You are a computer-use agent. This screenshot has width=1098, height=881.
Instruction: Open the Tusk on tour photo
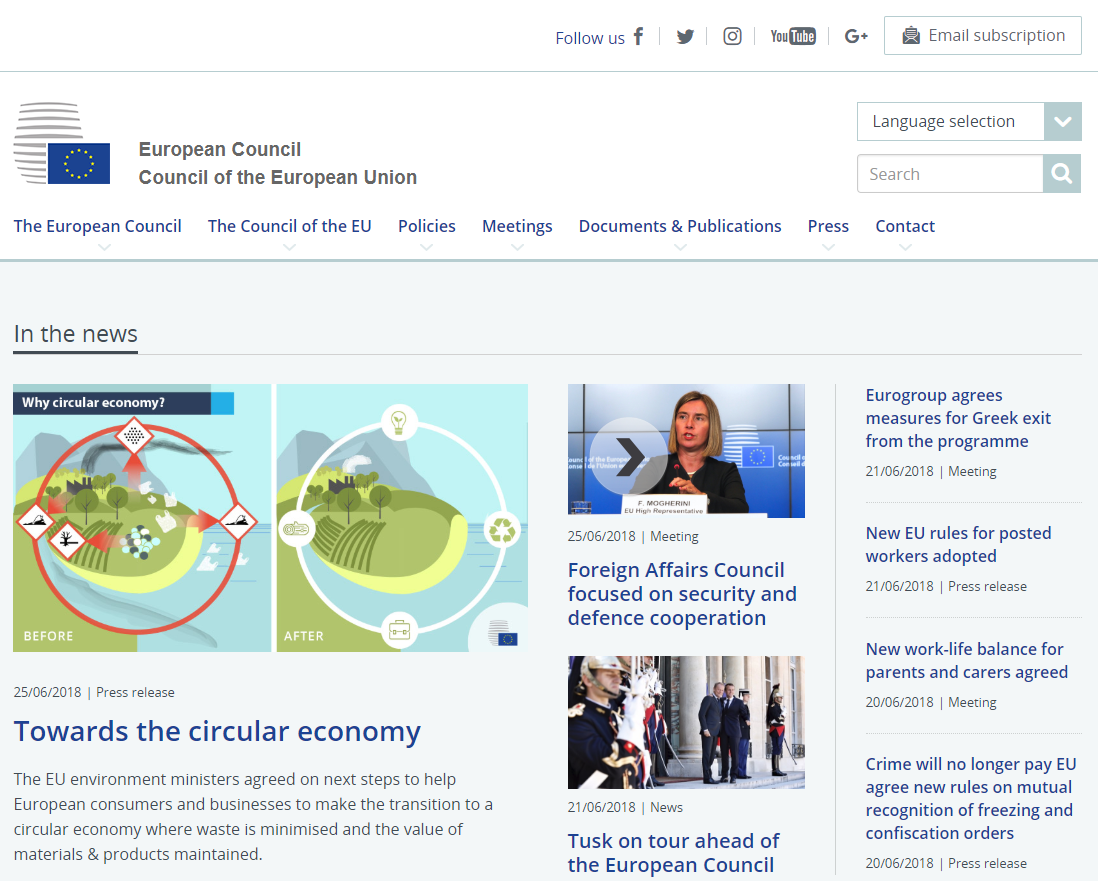686,723
